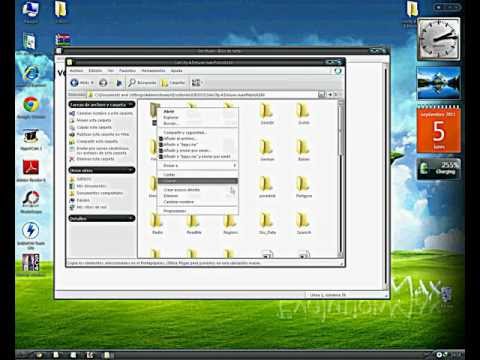Choose Crear acceso directo in context menu
This screenshot has width=480, height=360.
click(x=197, y=190)
